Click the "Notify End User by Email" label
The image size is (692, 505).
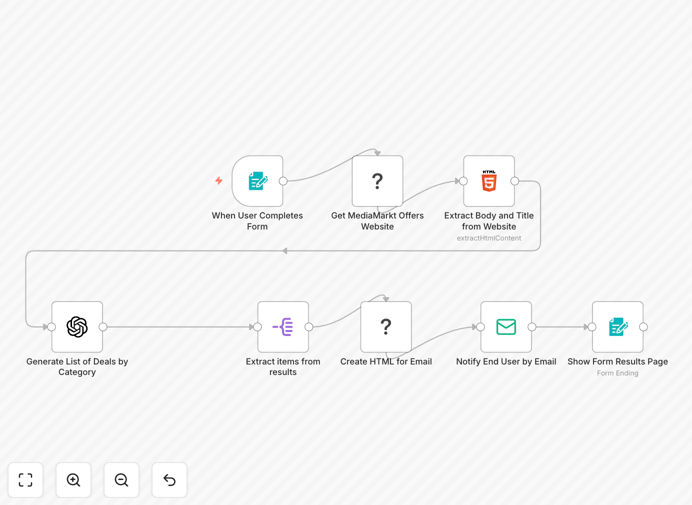pyautogui.click(x=506, y=362)
